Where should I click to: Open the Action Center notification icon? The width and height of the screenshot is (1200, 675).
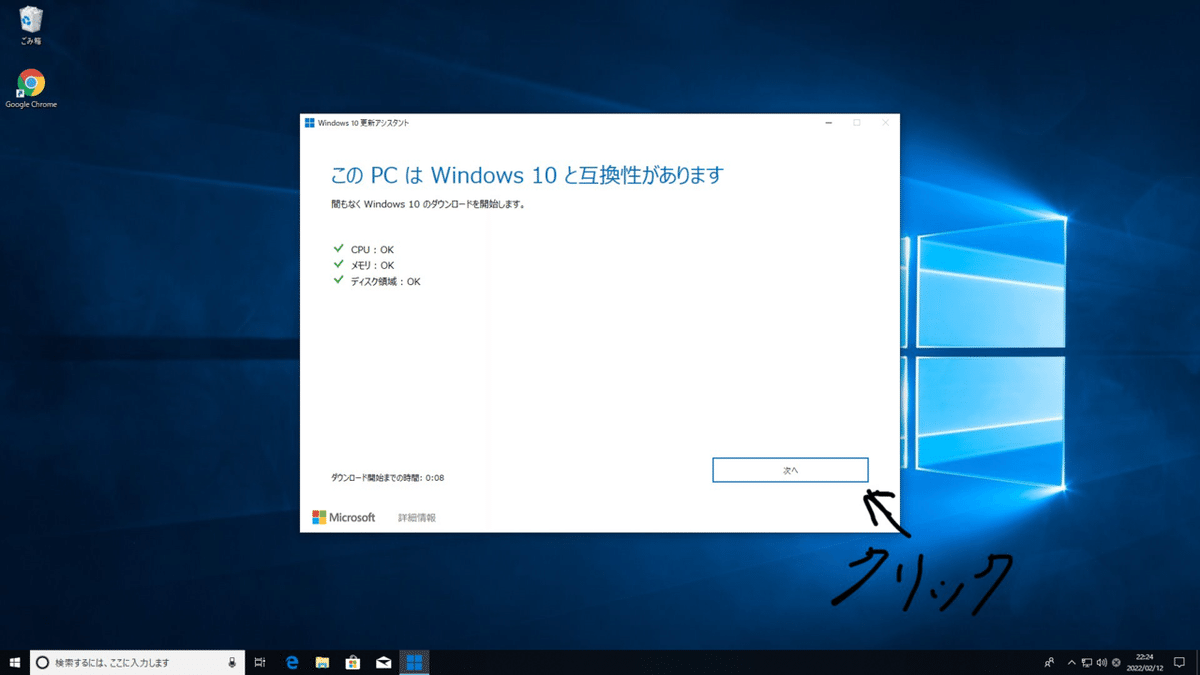point(1178,662)
